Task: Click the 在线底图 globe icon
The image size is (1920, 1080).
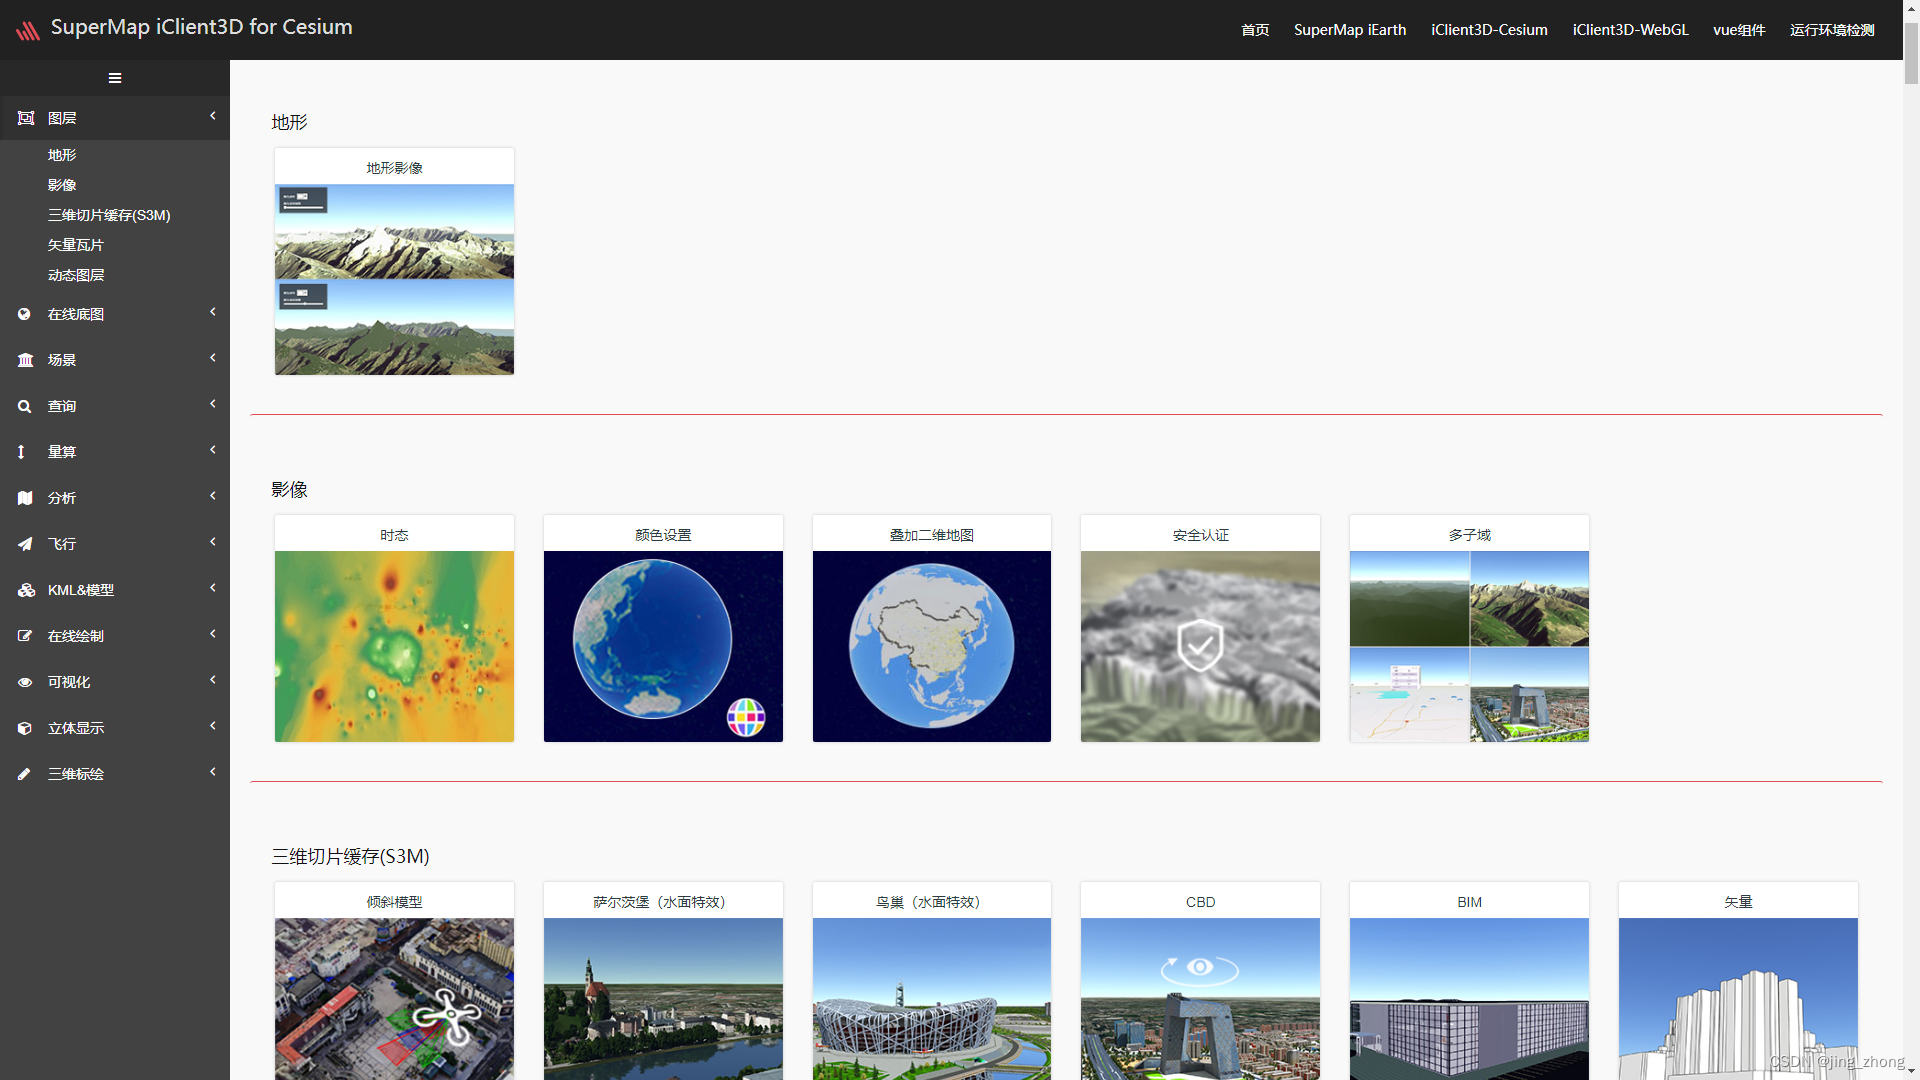Action: click(x=24, y=314)
